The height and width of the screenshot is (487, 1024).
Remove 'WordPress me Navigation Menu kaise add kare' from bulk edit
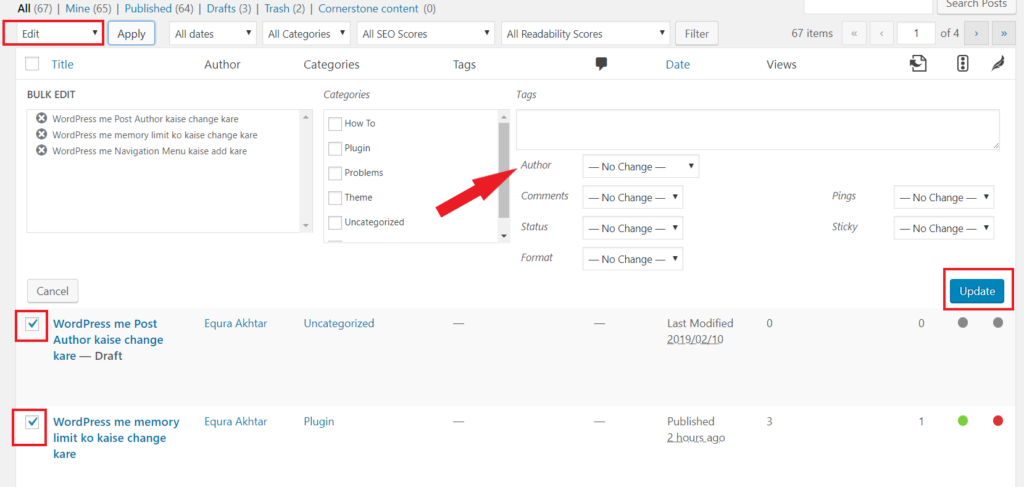41,150
